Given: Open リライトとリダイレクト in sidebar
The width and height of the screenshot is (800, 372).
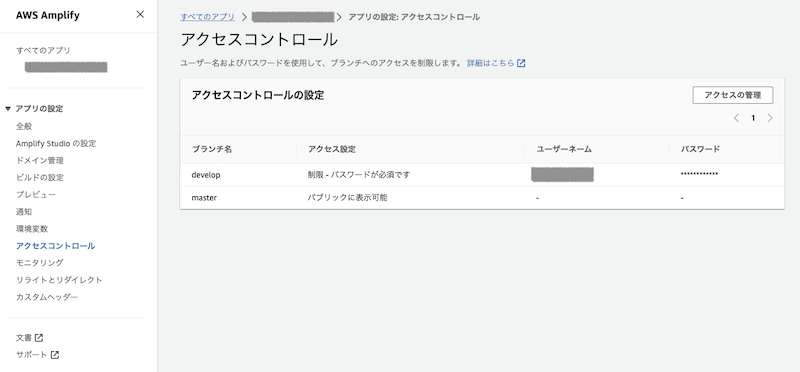Looking at the screenshot, I should point(59,280).
